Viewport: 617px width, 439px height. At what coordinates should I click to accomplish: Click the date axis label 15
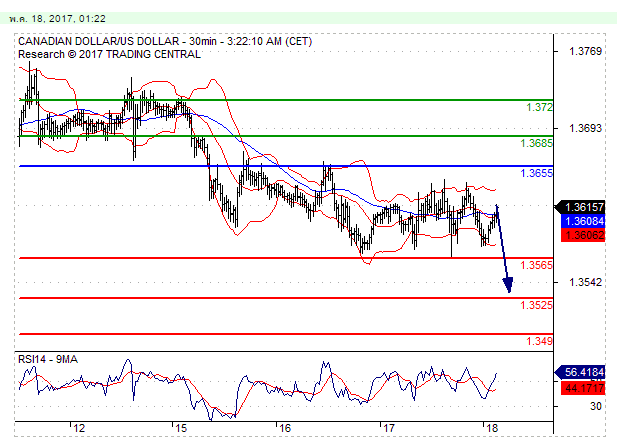point(181,428)
